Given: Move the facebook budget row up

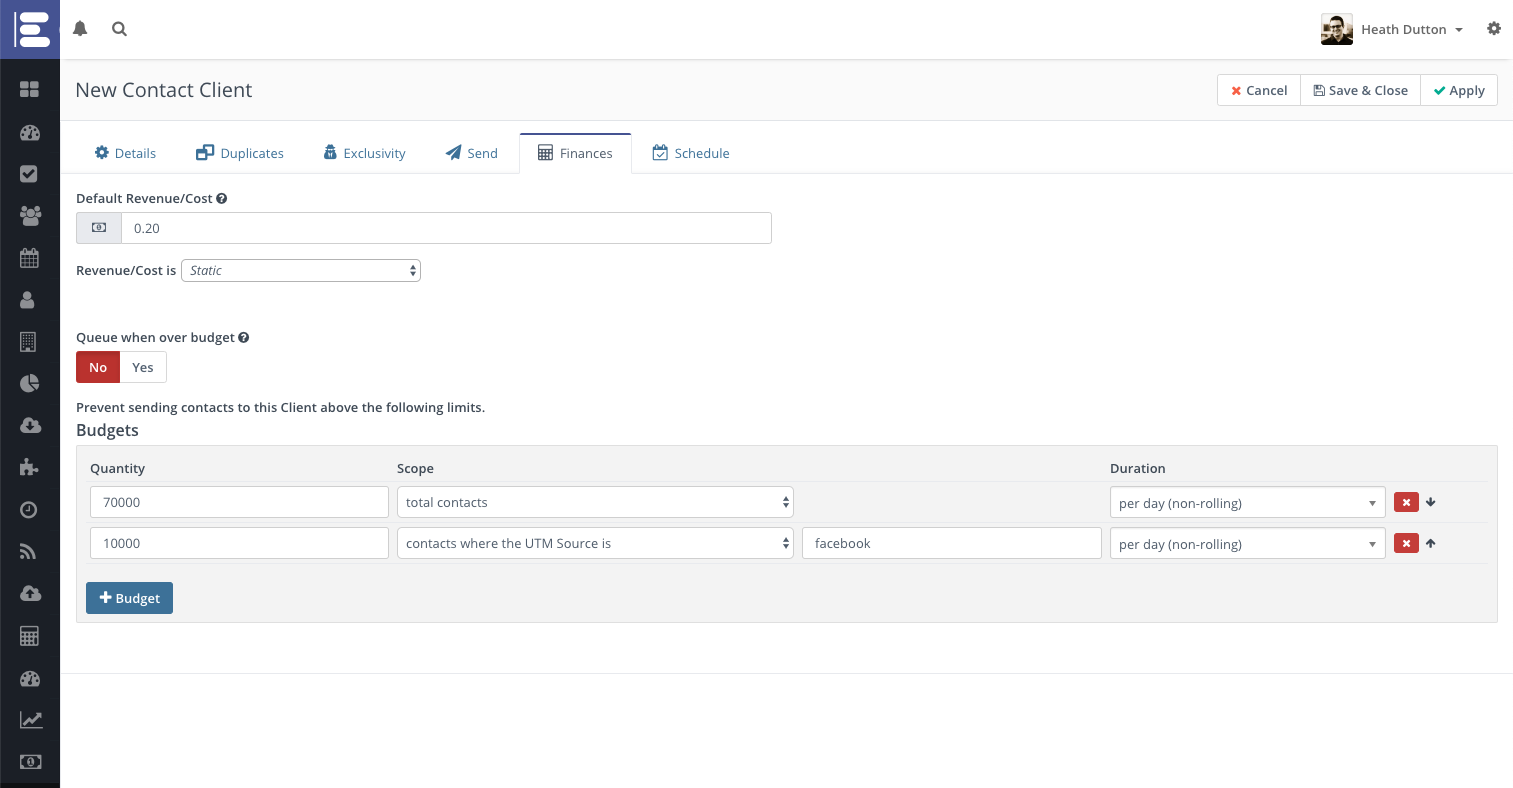Looking at the screenshot, I should click(x=1431, y=544).
